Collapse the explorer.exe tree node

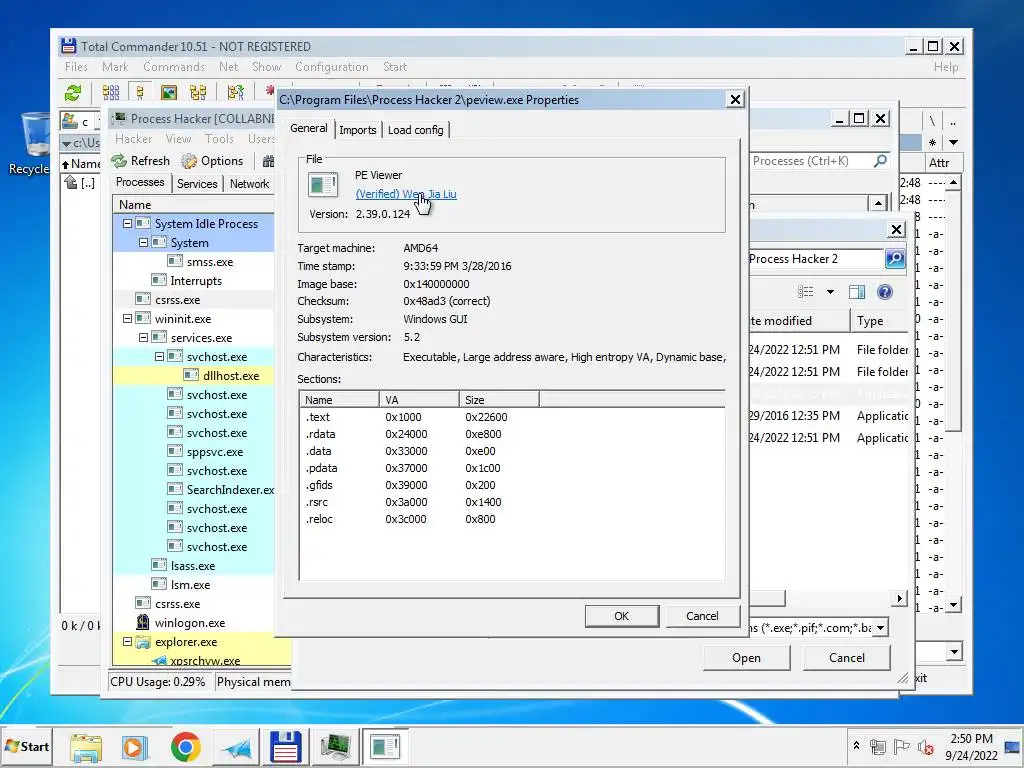pyautogui.click(x=127, y=642)
